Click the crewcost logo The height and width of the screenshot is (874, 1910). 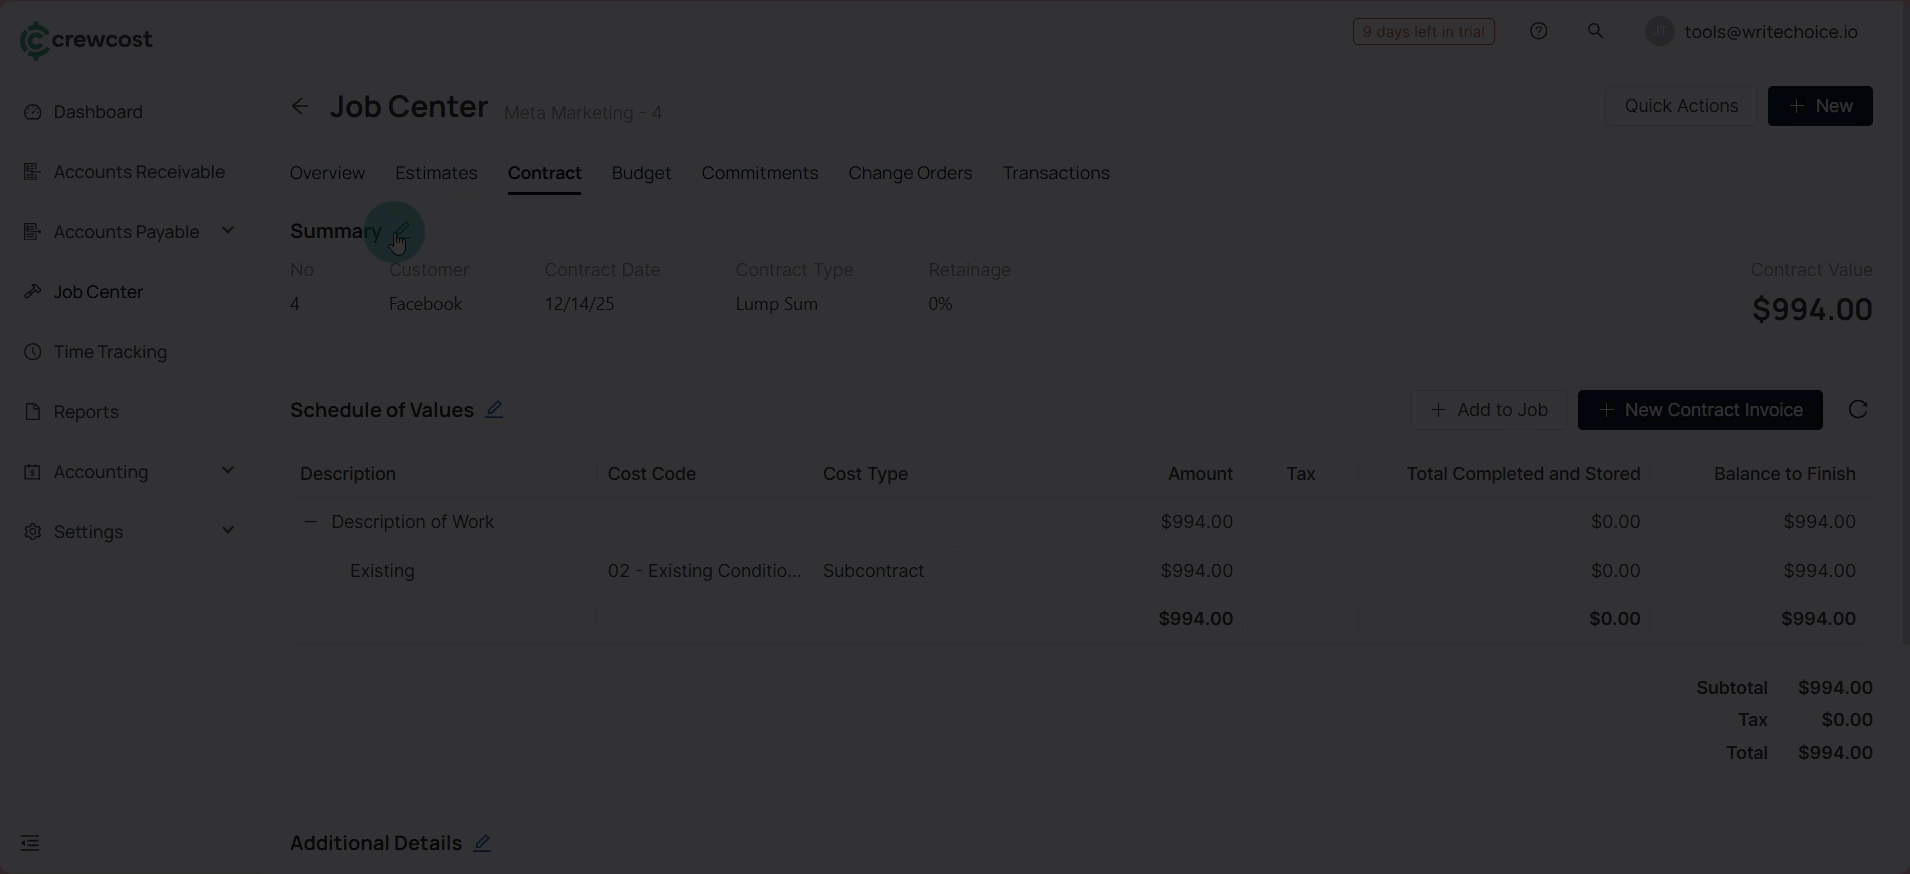pyautogui.click(x=86, y=40)
